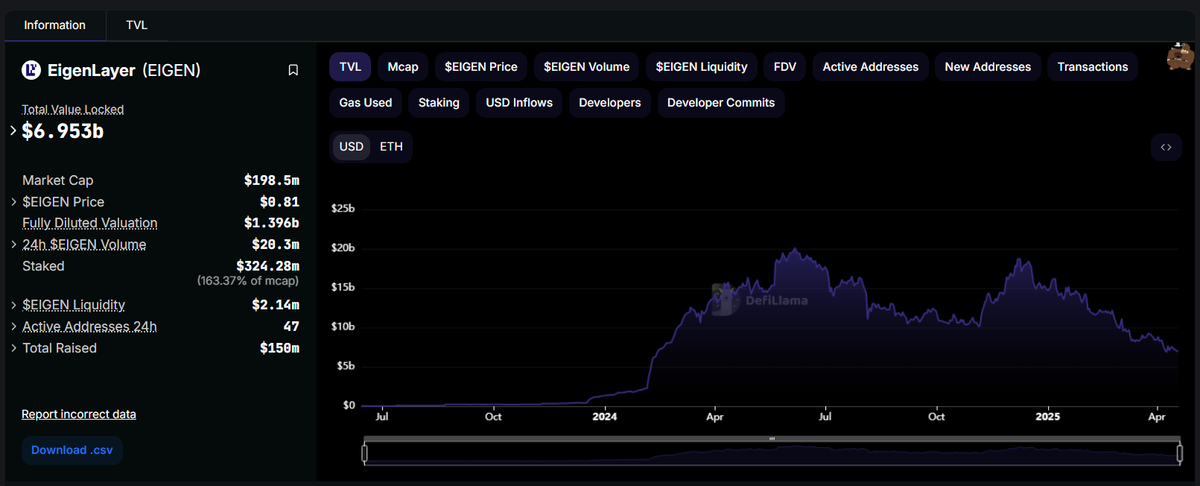Enable the $EIGEN Price chart metric
1200x486 pixels.
tap(481, 67)
